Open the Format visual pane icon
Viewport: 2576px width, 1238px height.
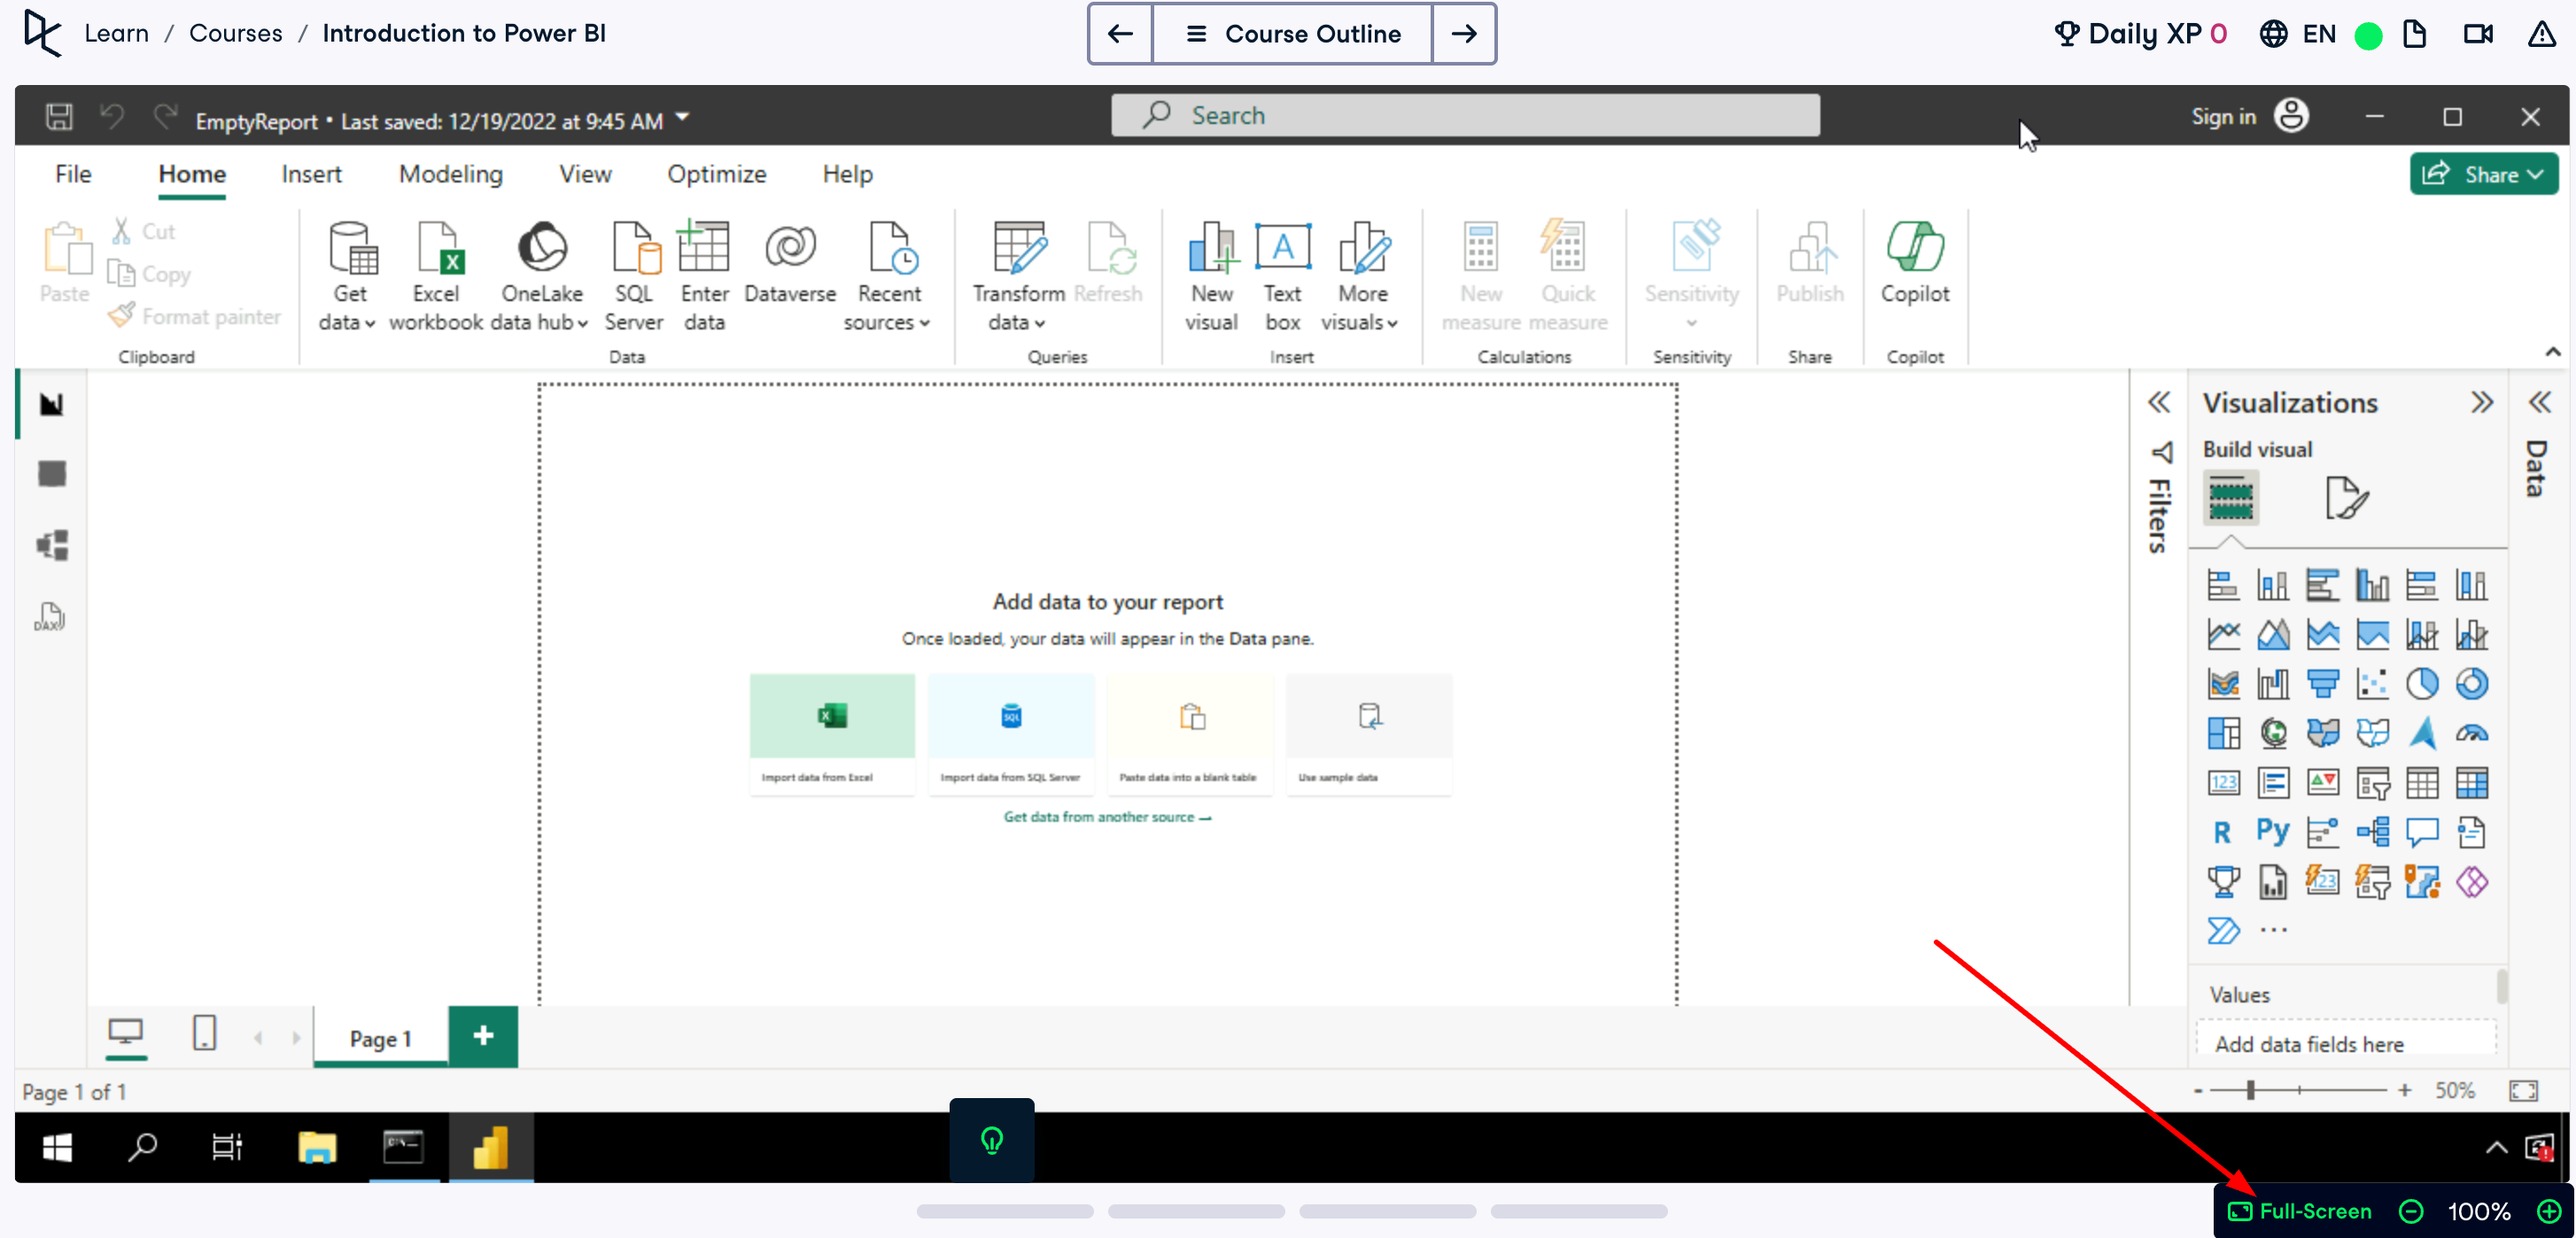(2346, 497)
